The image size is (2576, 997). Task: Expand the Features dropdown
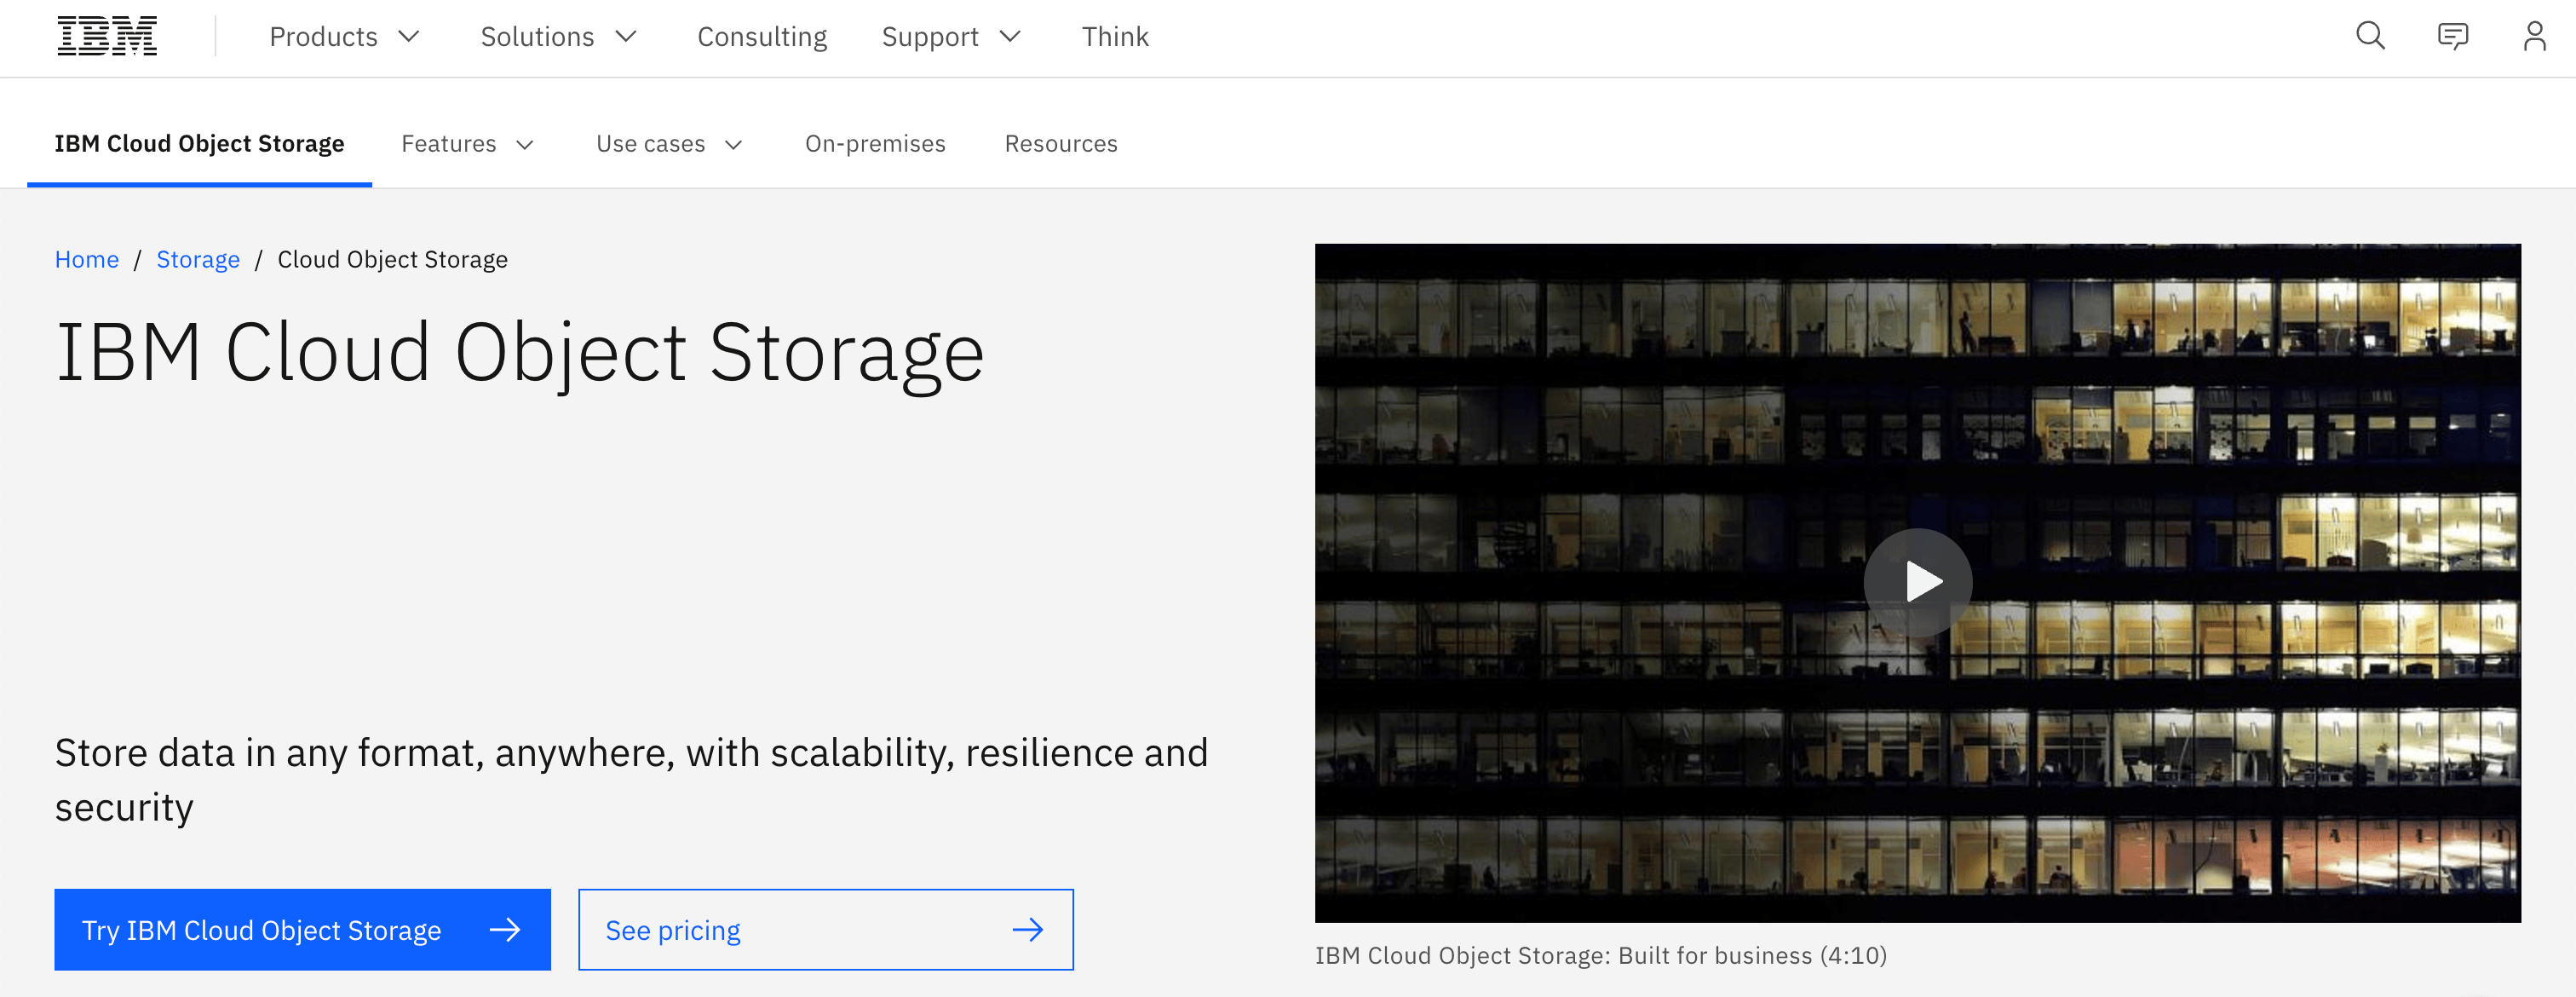(x=467, y=144)
